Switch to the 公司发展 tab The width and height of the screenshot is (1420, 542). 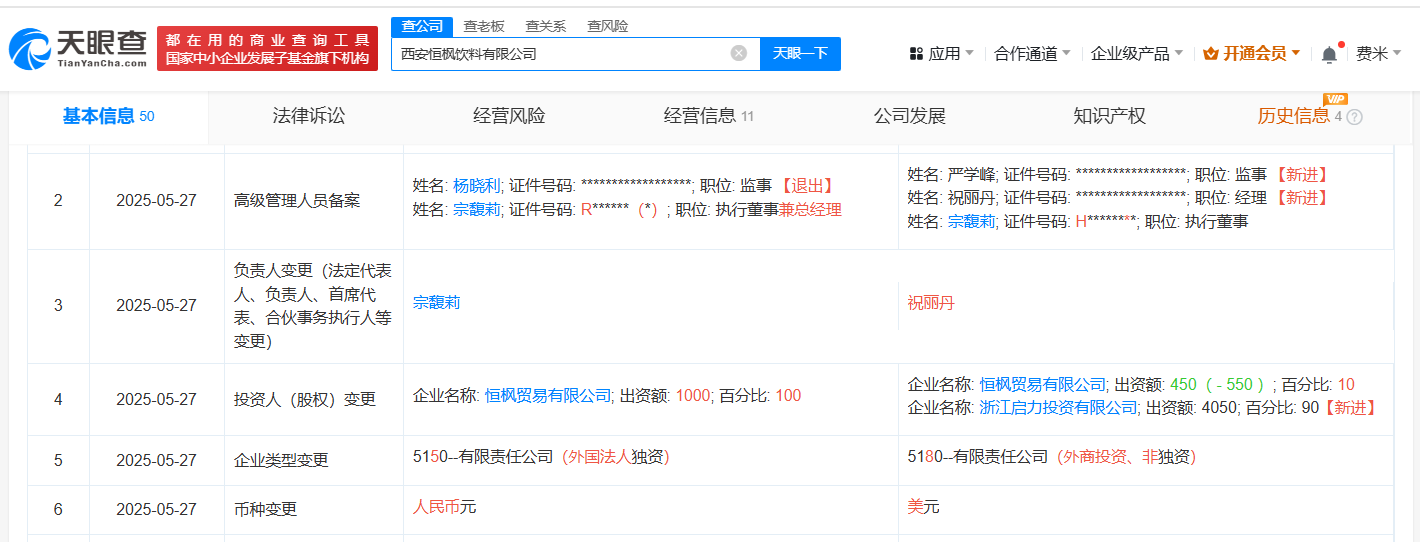point(909,116)
